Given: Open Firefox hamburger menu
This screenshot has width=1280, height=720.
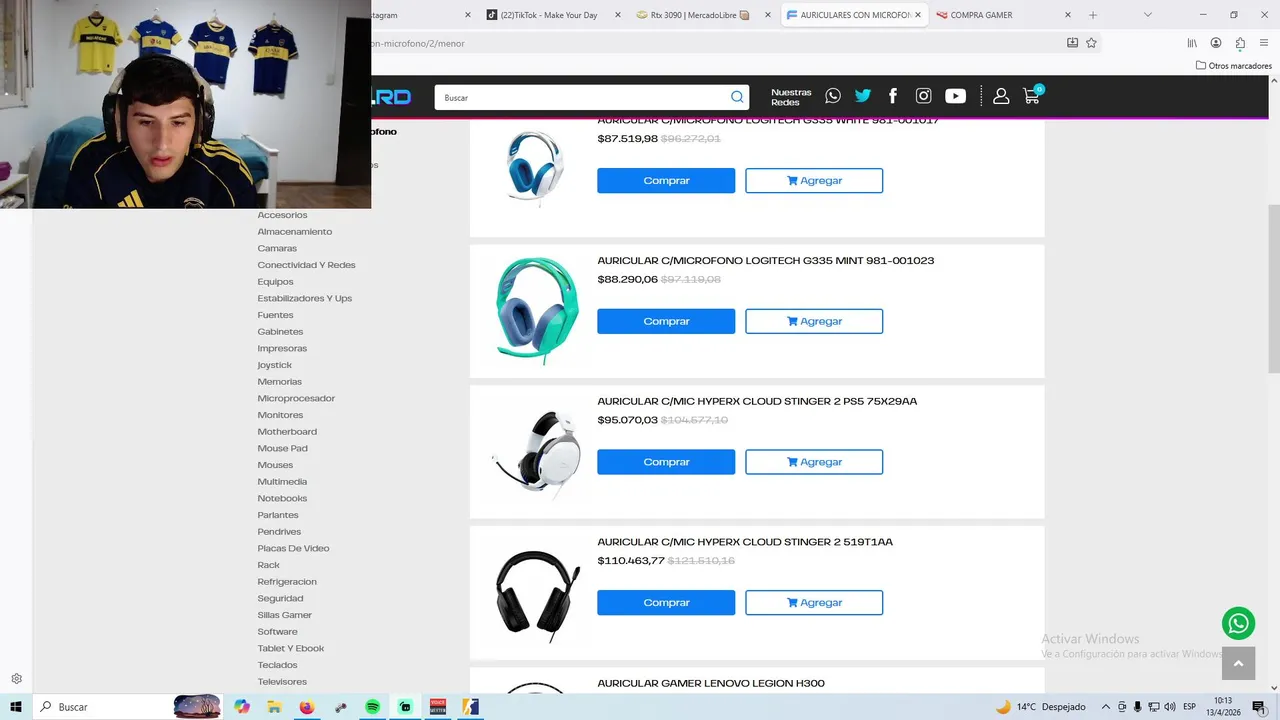Looking at the screenshot, I should (x=1264, y=43).
